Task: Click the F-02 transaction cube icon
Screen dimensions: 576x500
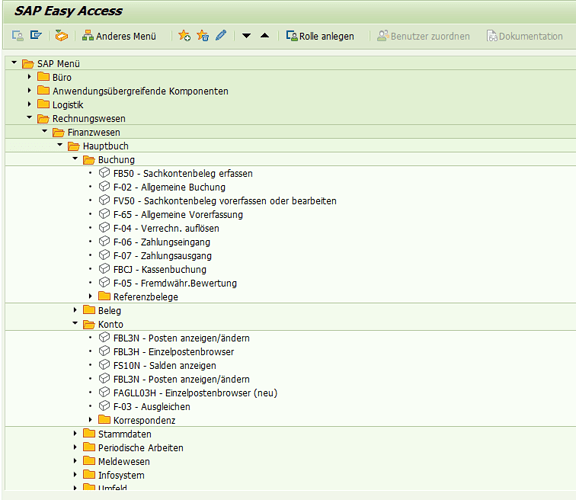Action: click(x=104, y=186)
